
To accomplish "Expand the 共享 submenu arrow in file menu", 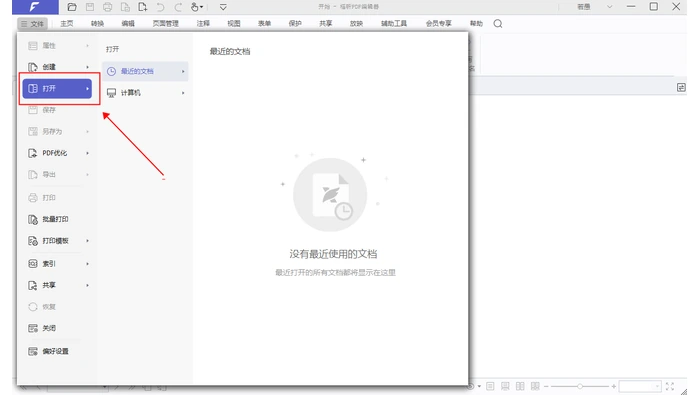I will (x=88, y=285).
